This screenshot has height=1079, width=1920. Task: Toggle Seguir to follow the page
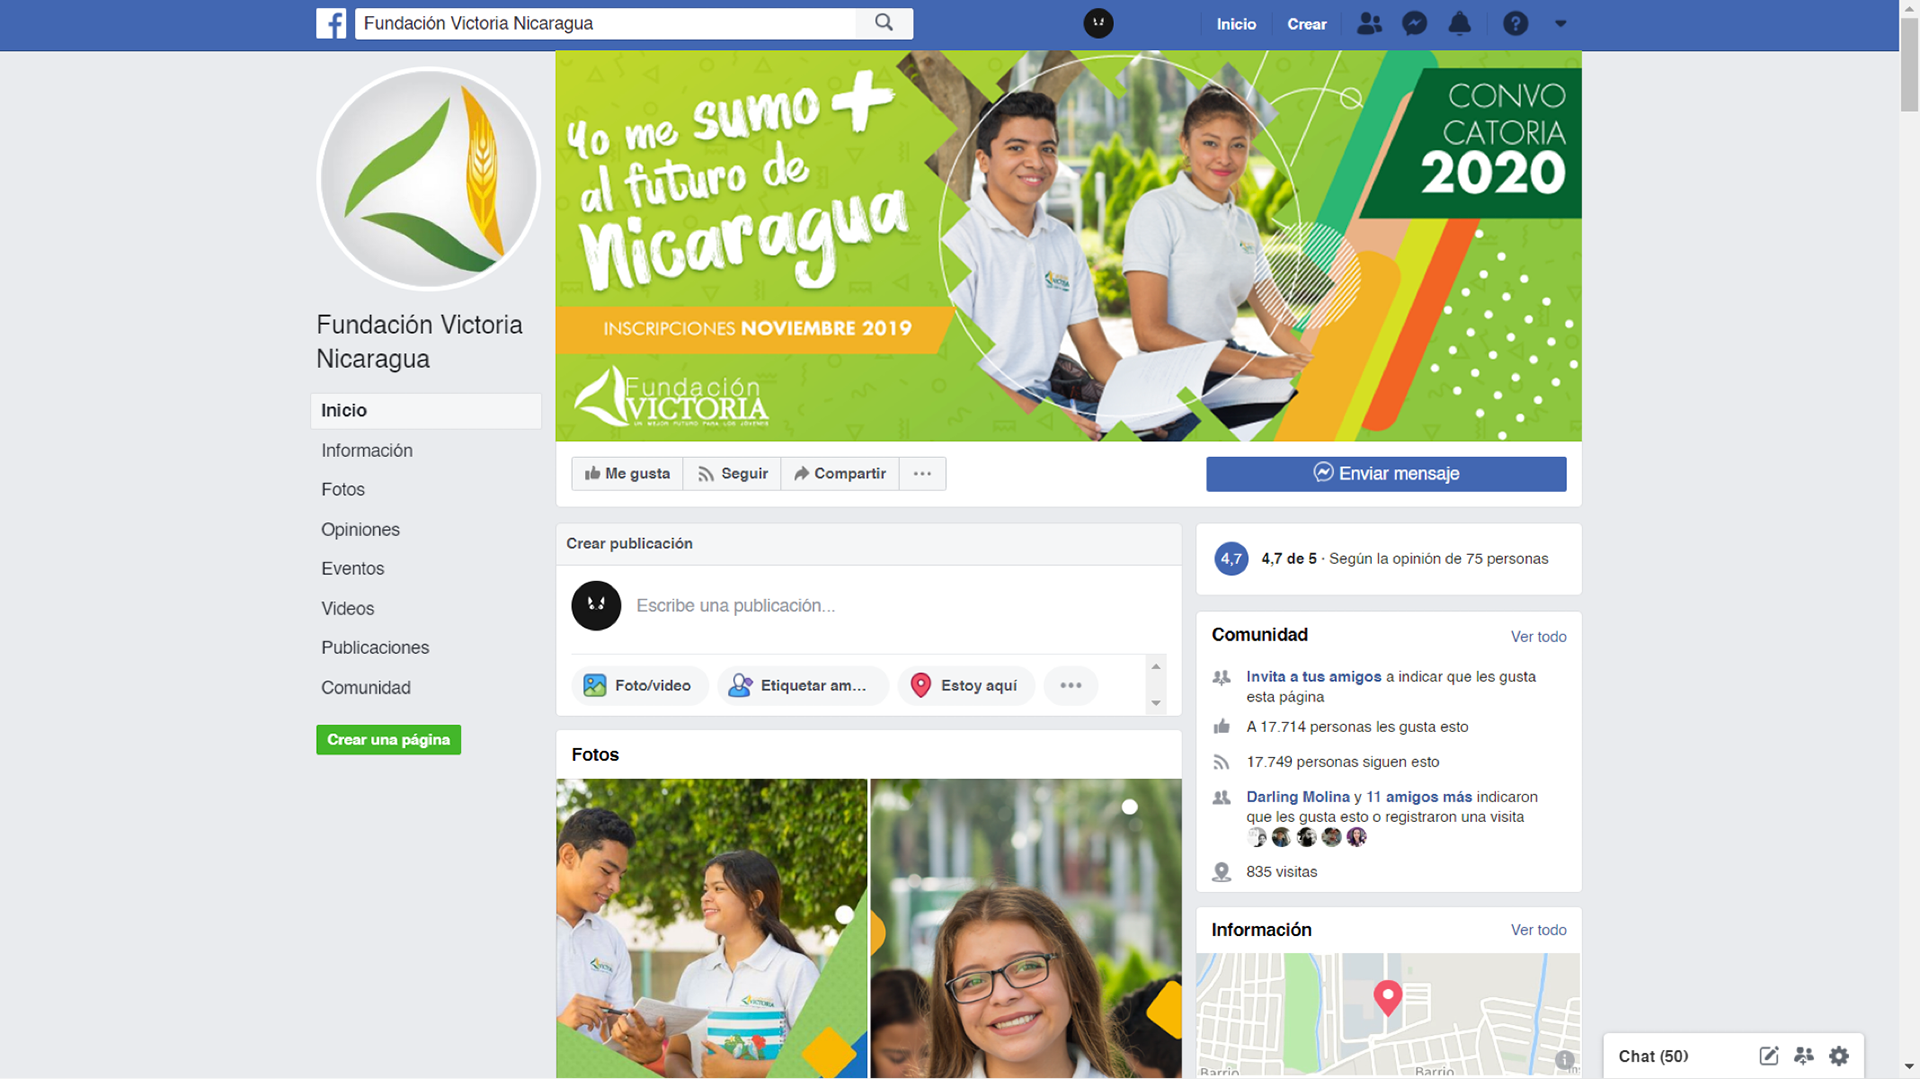click(x=732, y=474)
